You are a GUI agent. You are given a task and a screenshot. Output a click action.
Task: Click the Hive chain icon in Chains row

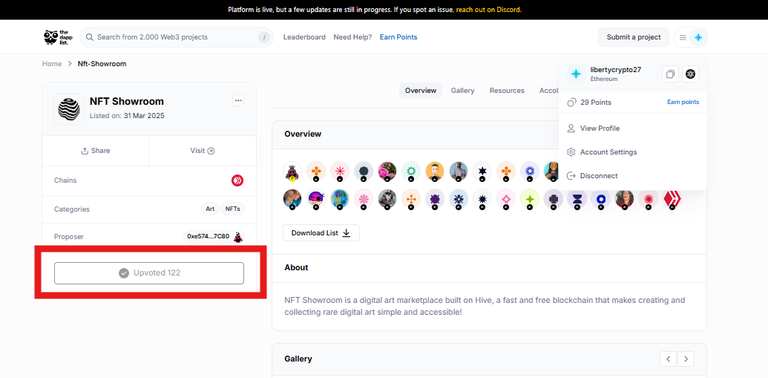tap(238, 181)
